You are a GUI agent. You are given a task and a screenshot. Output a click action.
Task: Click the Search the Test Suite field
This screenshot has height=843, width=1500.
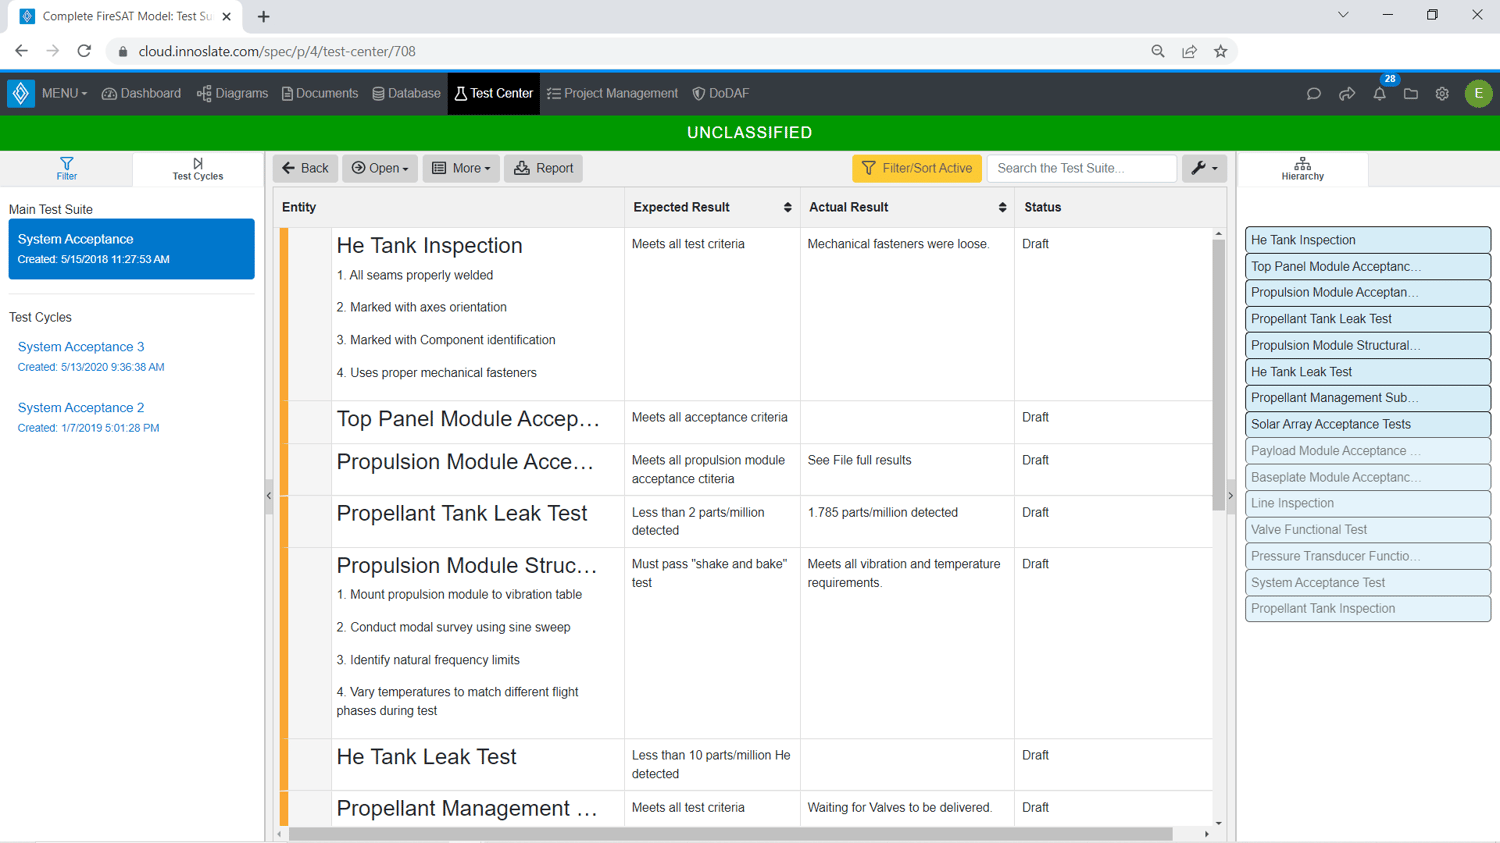[1081, 168]
